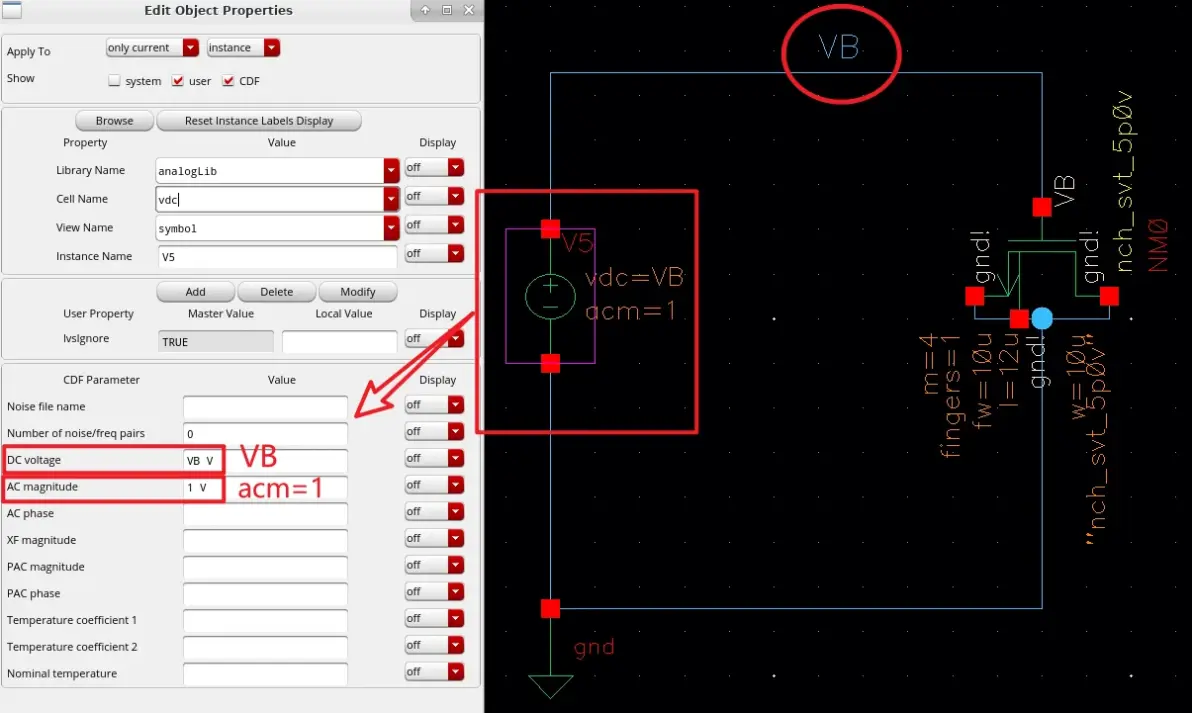Open DC voltage display off dropdown
Viewport: 1192px width, 713px height.
point(434,458)
